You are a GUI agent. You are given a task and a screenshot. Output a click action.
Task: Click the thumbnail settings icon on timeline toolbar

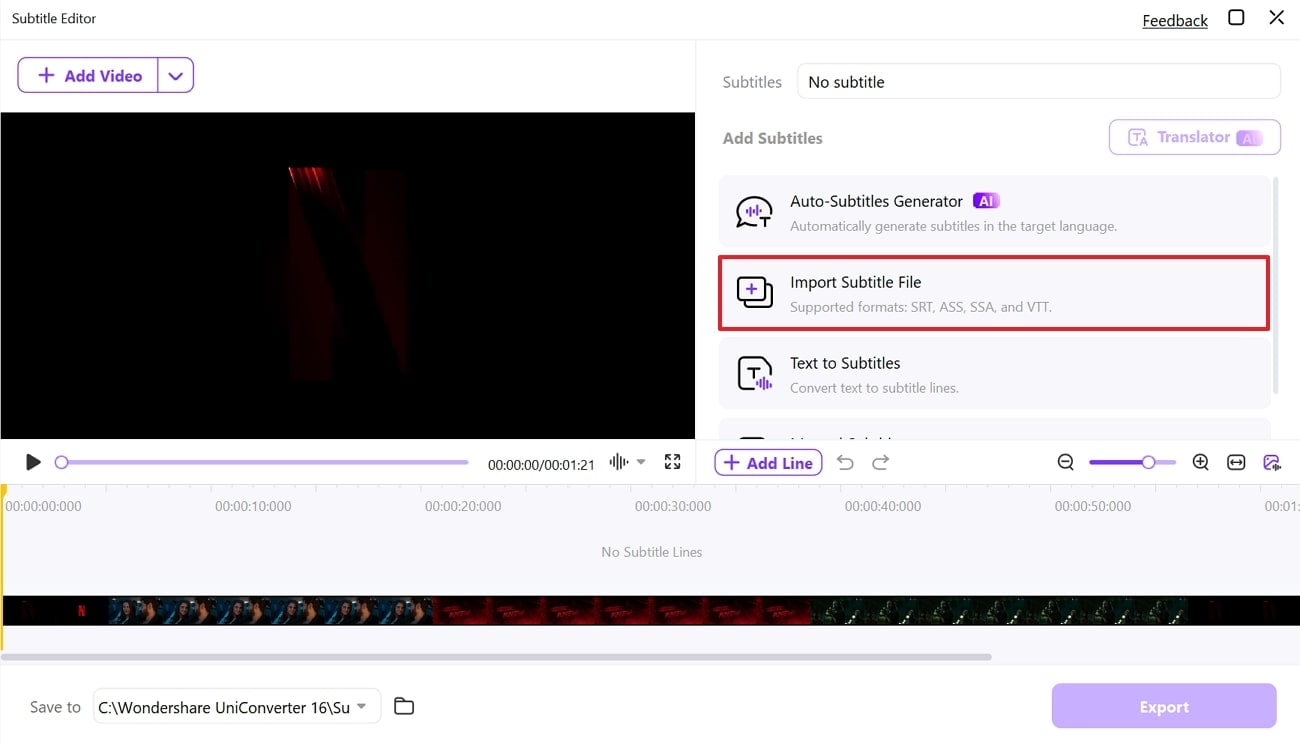pyautogui.click(x=1272, y=462)
